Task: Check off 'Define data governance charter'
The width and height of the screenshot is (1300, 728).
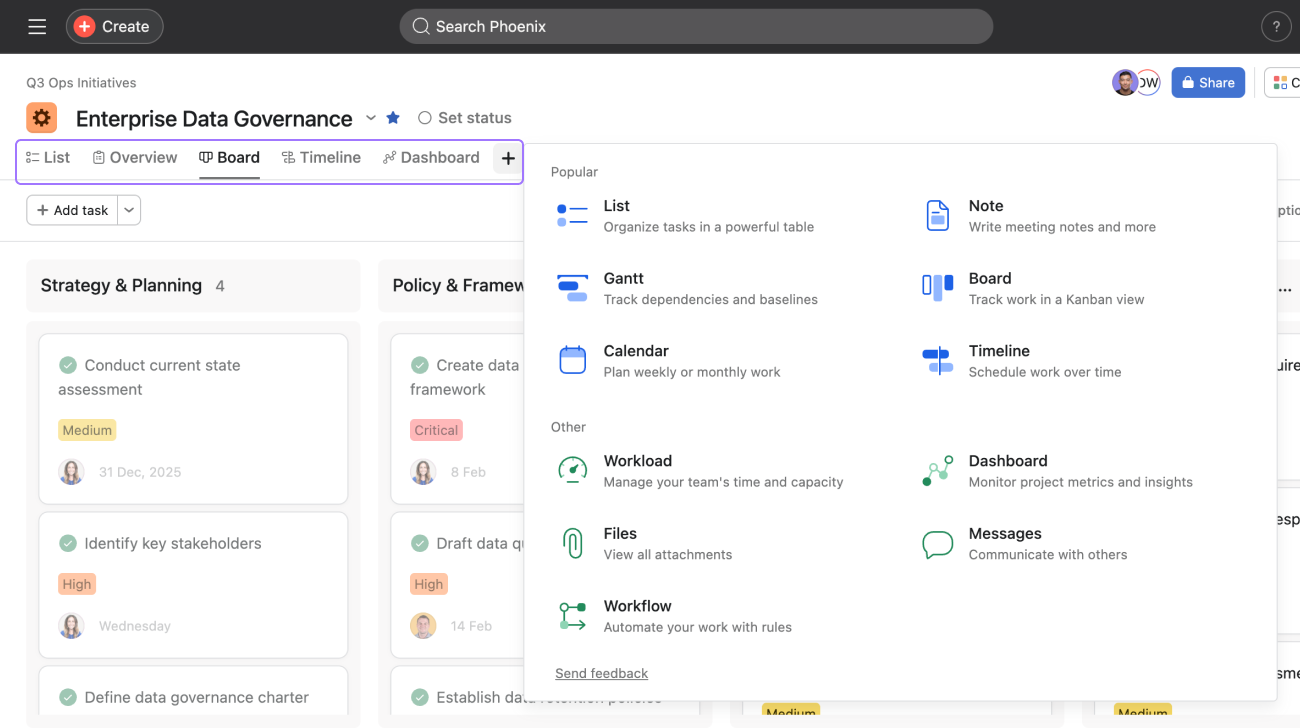Action: (x=68, y=697)
